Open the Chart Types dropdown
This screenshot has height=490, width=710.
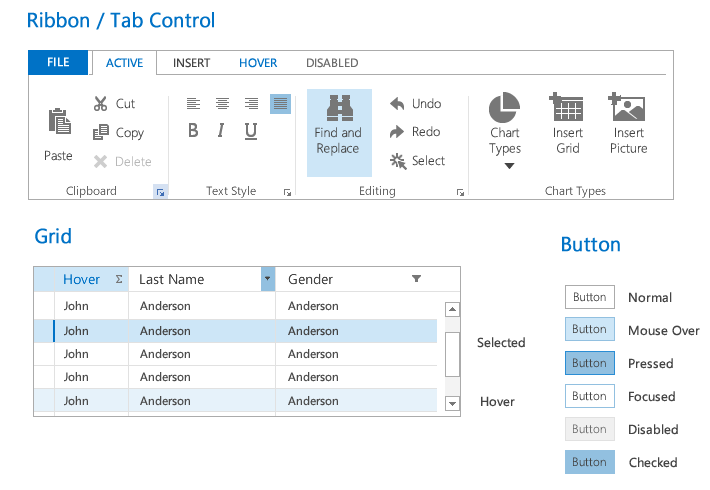click(508, 166)
